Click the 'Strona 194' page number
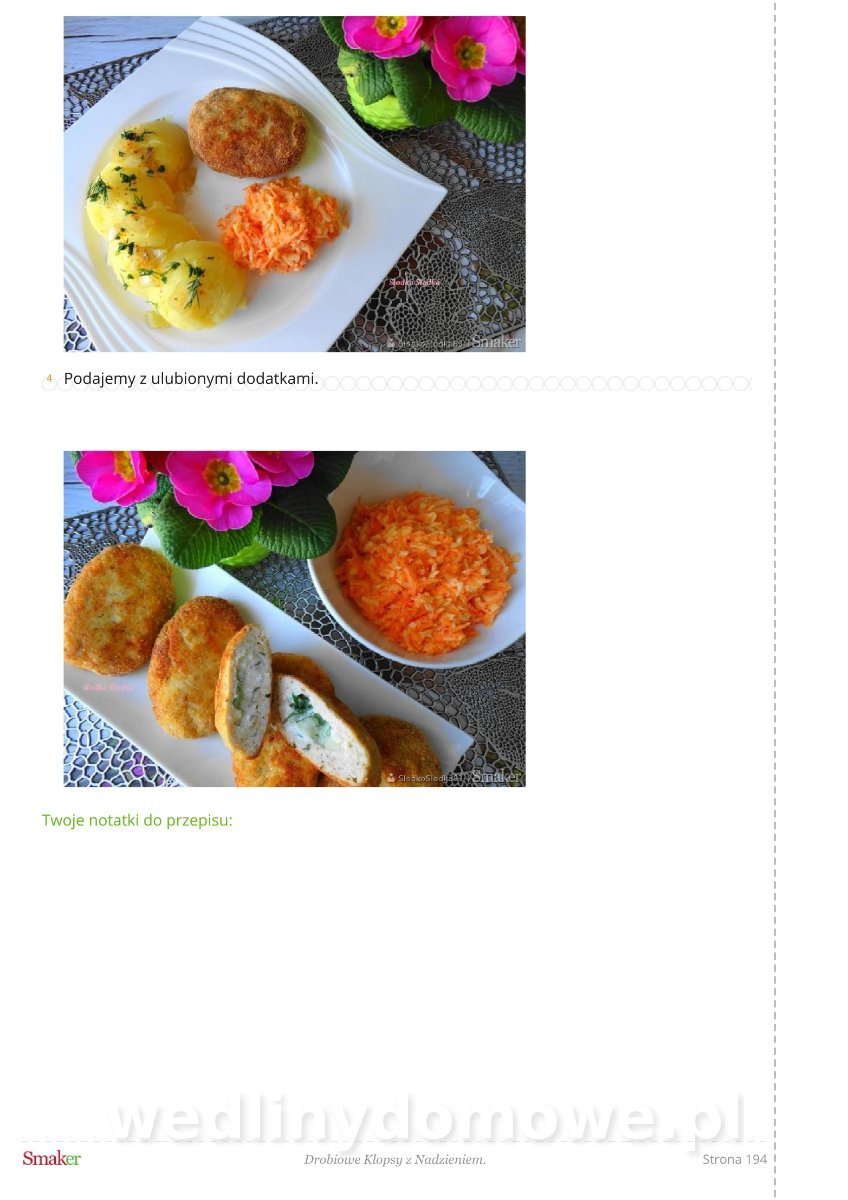This screenshot has height=1200, width=848. click(x=734, y=1159)
